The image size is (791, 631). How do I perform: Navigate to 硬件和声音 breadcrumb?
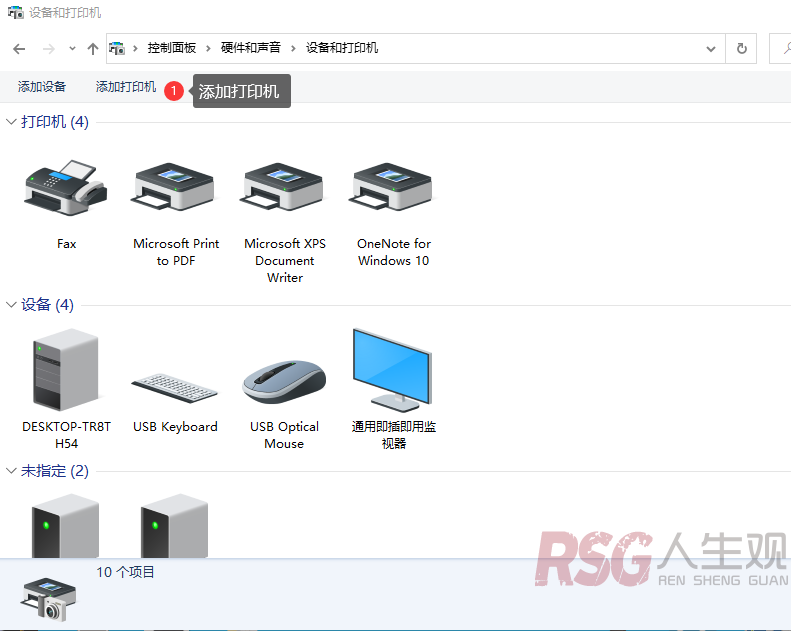click(251, 48)
